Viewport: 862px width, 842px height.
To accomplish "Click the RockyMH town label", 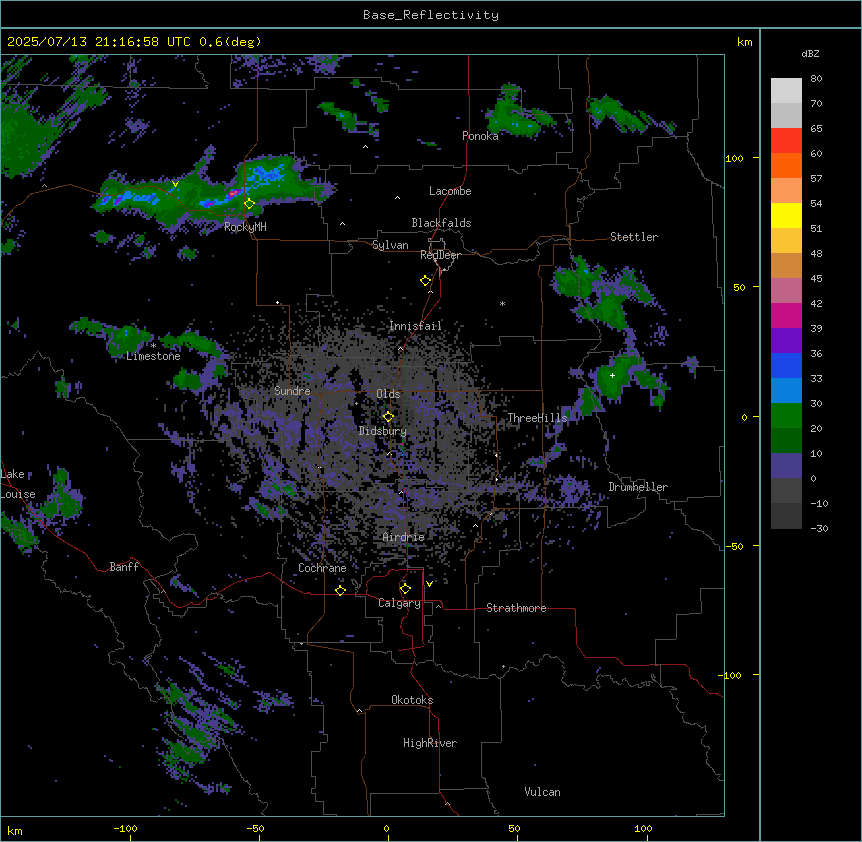I will pyautogui.click(x=245, y=227).
